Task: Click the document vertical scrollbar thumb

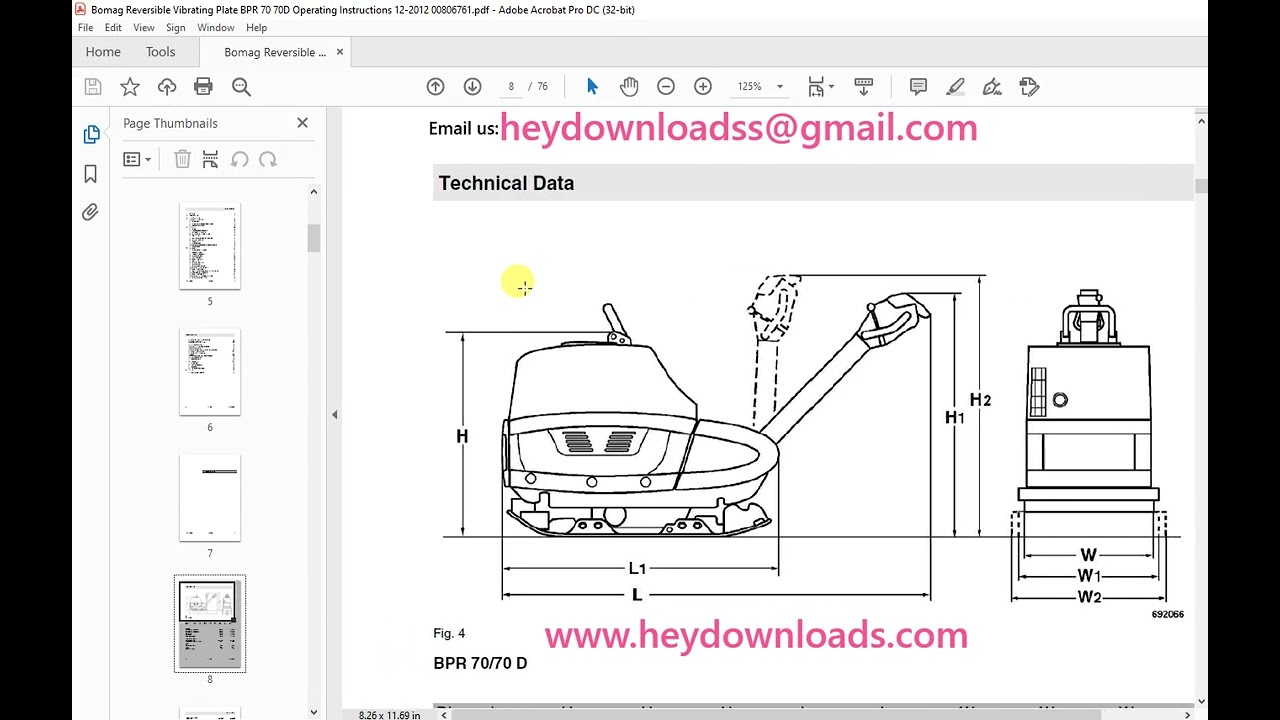Action: tap(1201, 185)
